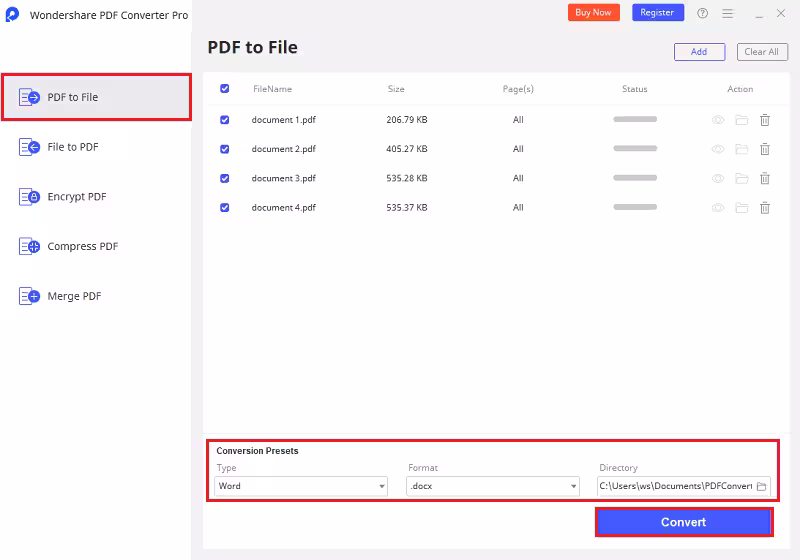Screen dimensions: 800x560
Task: Click the Compress PDF sidebar icon
Action: (x=29, y=246)
